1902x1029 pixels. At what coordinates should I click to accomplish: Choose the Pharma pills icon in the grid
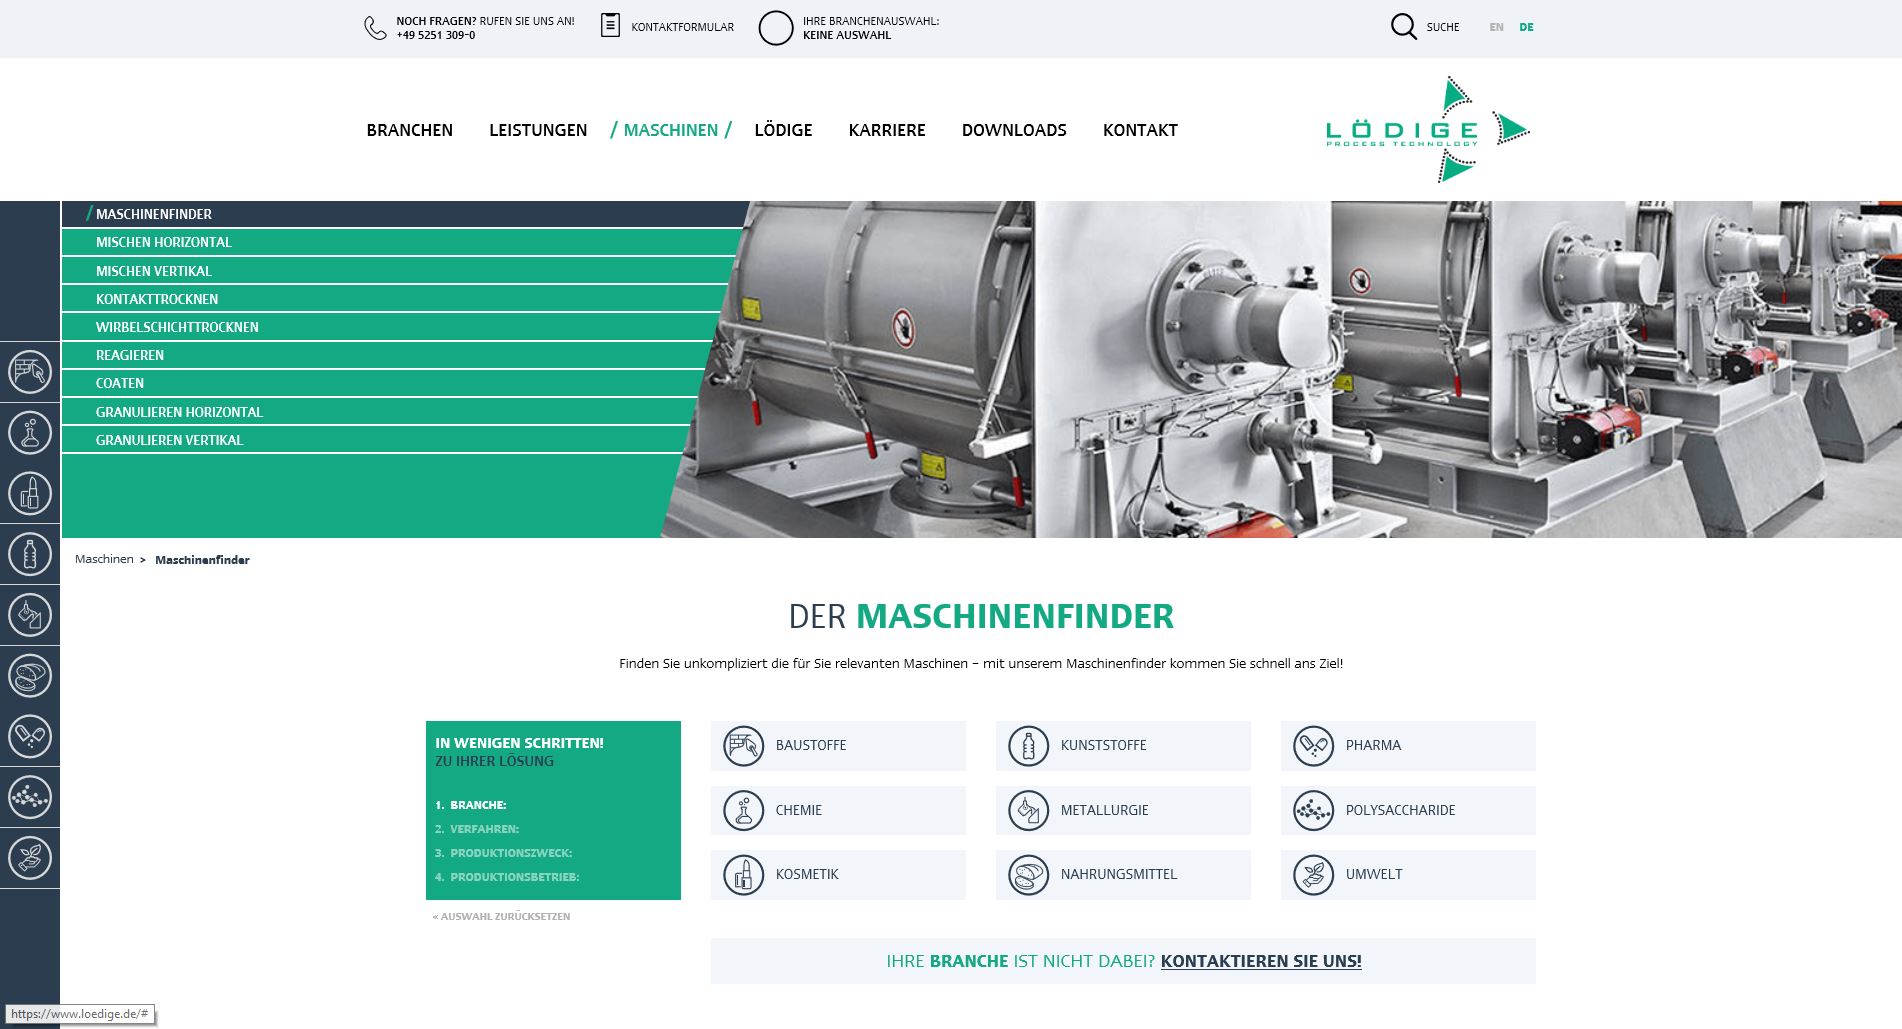pos(1314,745)
